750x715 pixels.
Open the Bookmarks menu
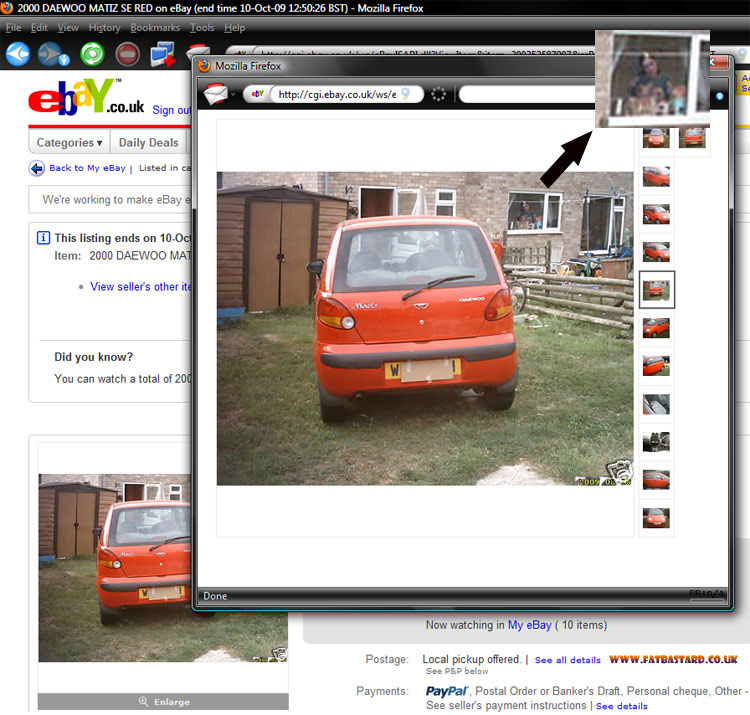tap(155, 28)
